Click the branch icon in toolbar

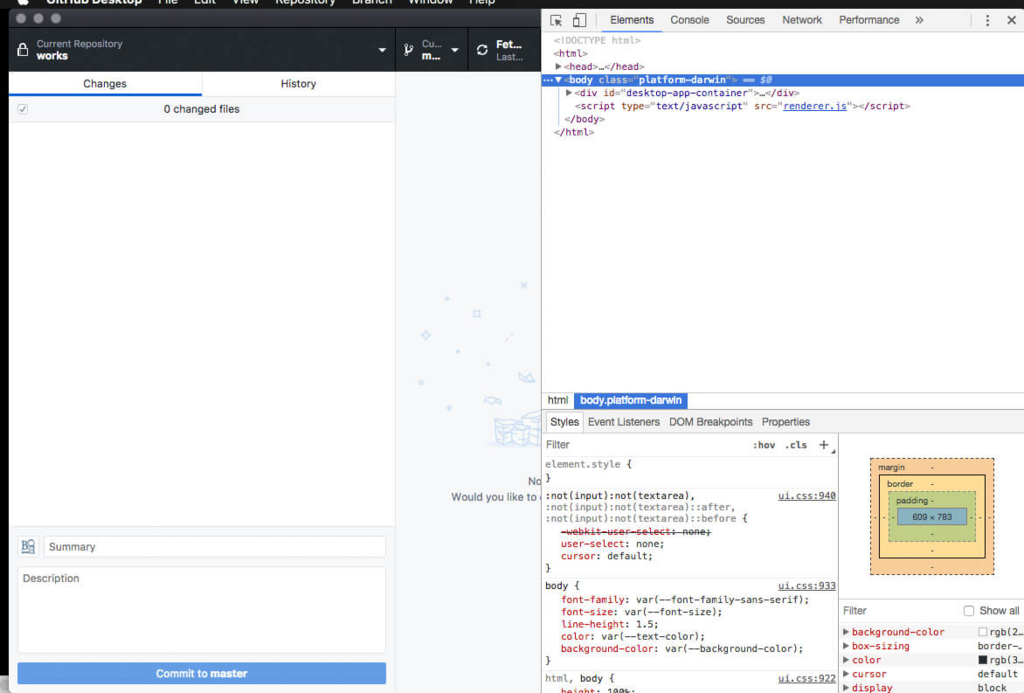[408, 50]
